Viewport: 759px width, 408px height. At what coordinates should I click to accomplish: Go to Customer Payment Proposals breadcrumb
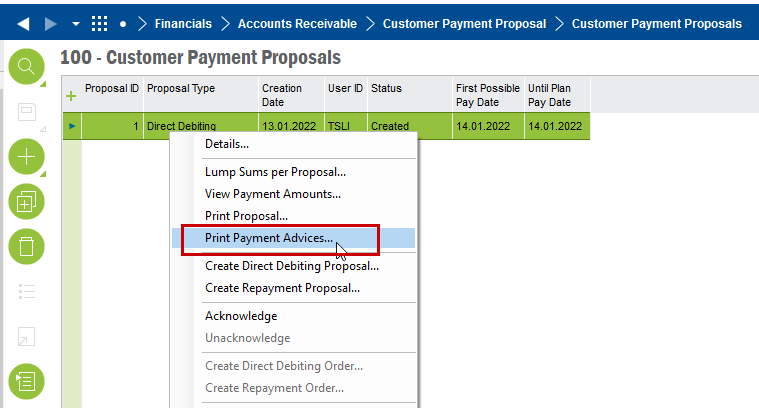(x=656, y=24)
